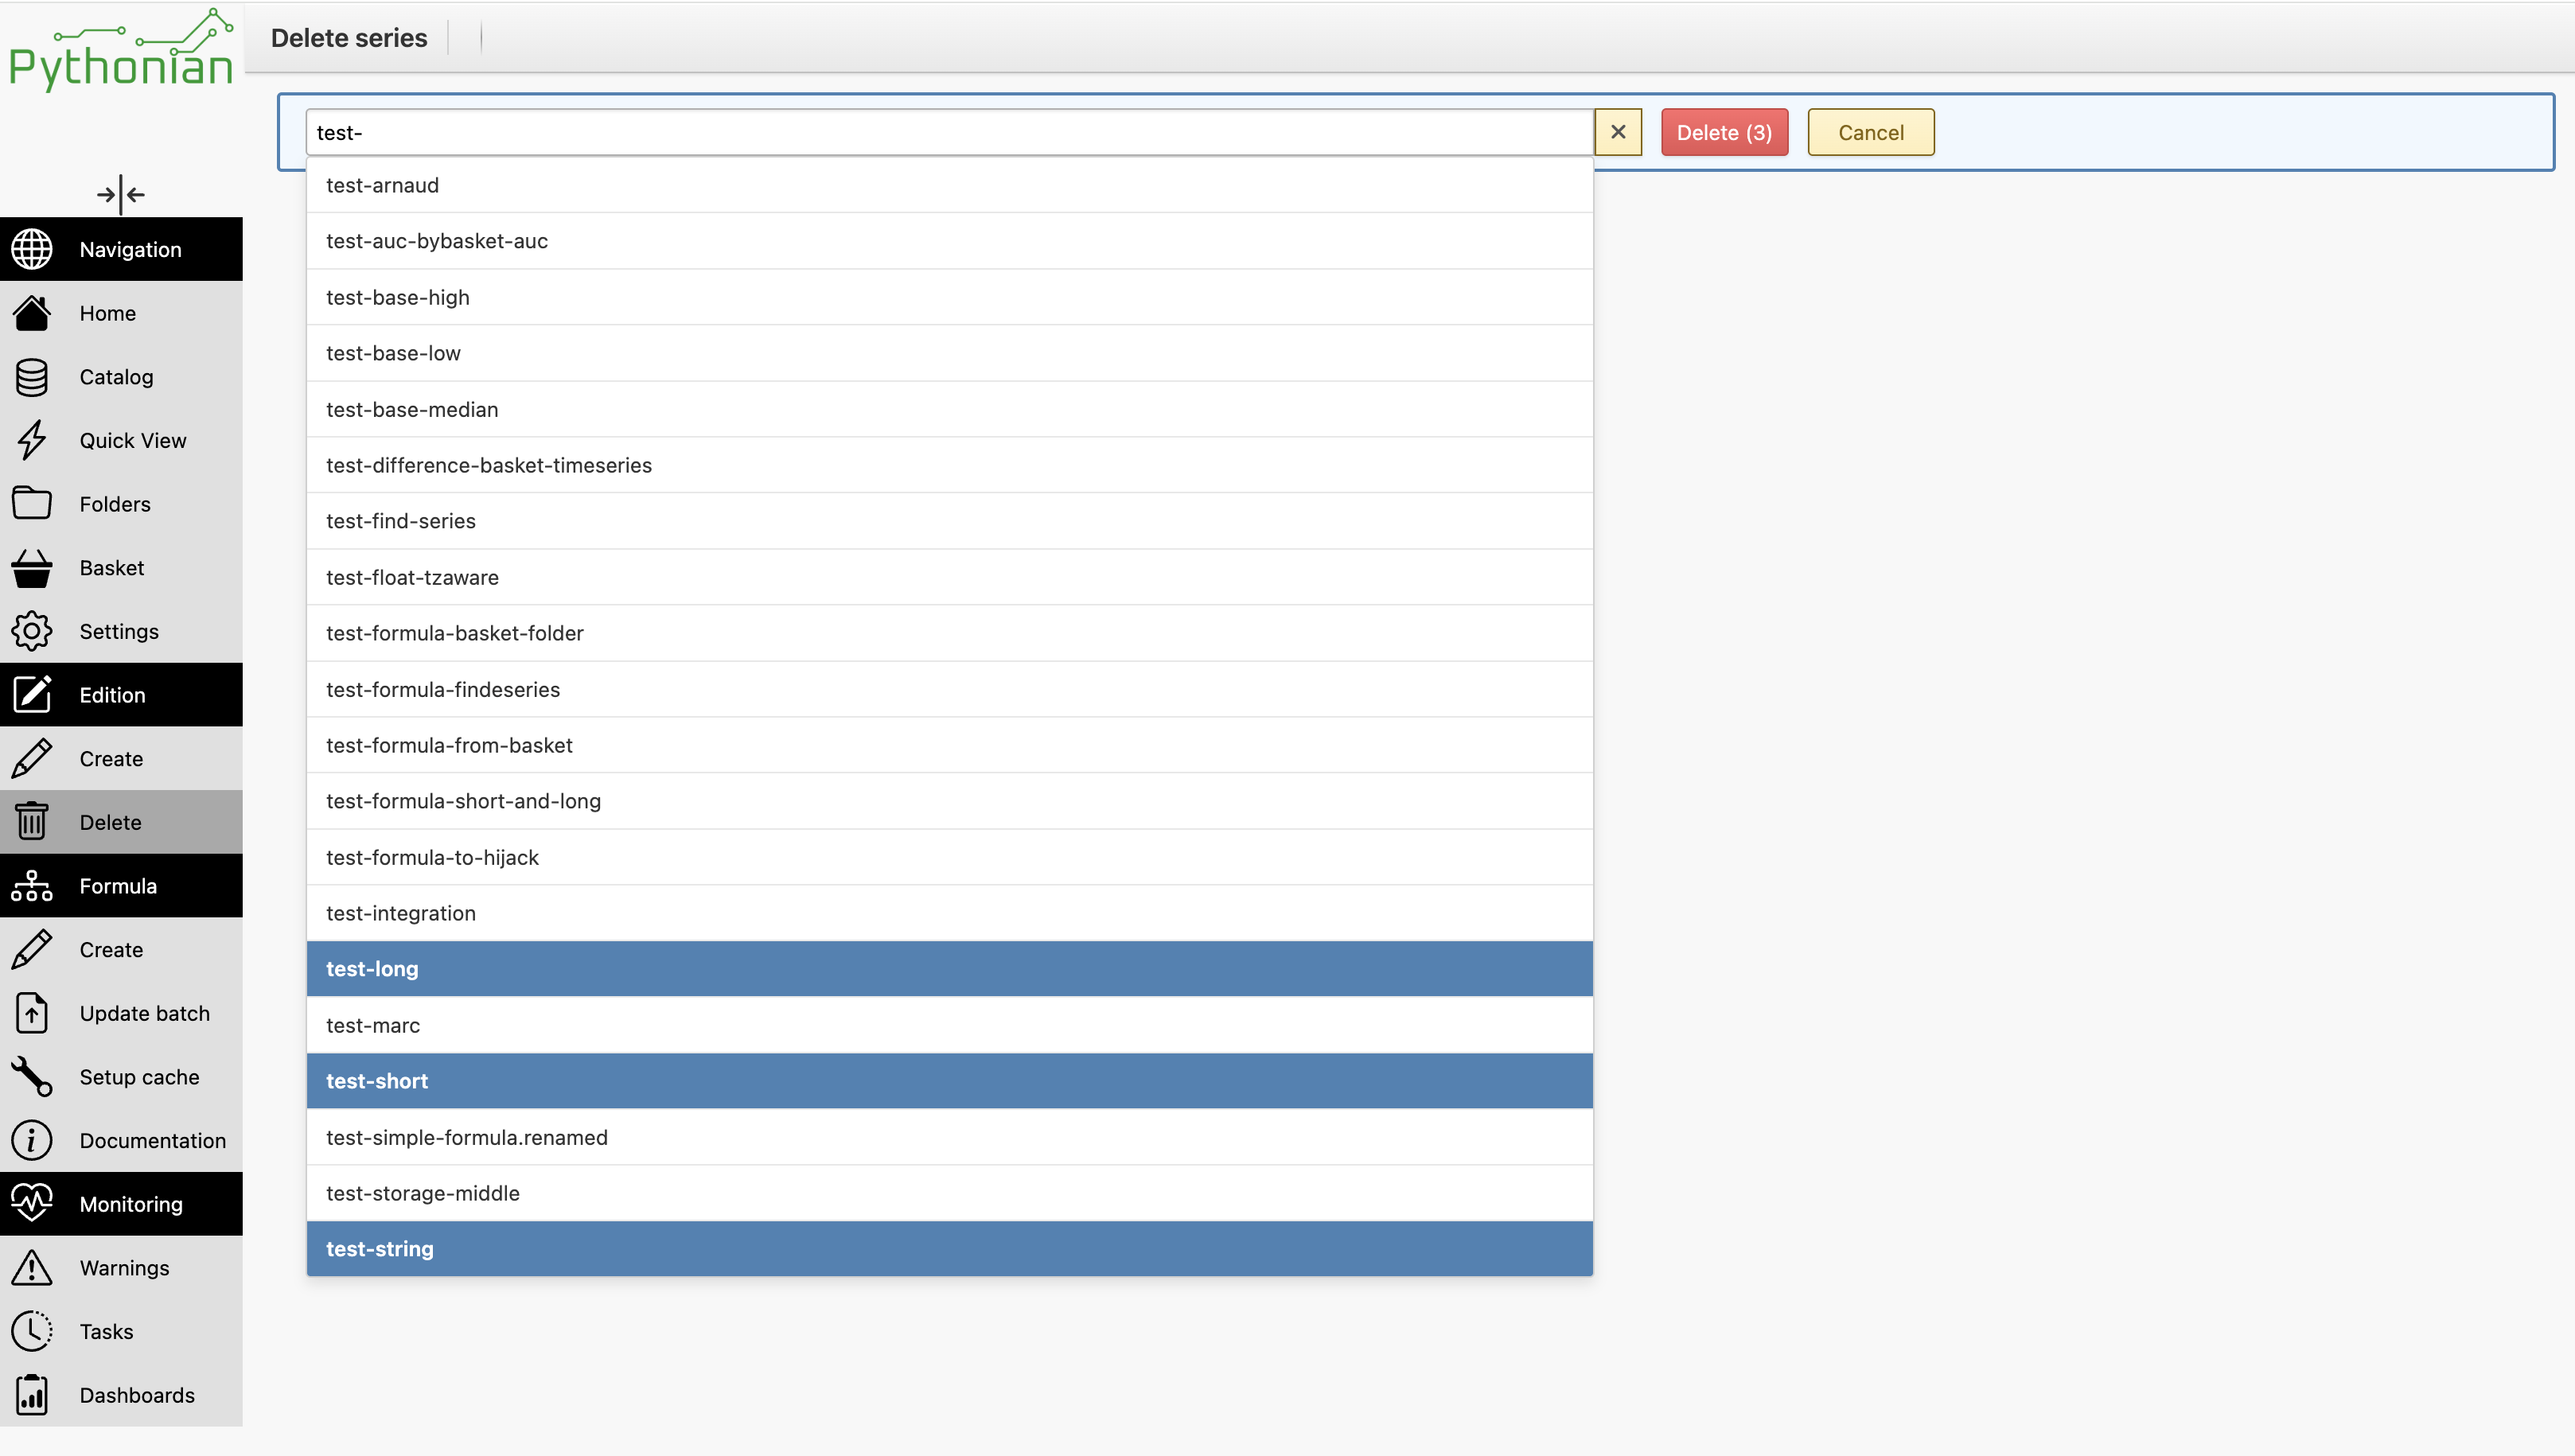
Task: Click the Basket icon in the sidebar
Action: coord(32,567)
